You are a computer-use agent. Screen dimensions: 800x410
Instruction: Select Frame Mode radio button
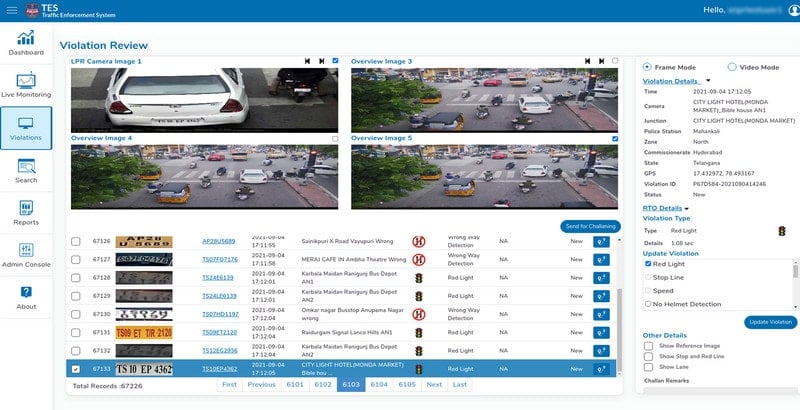pos(647,67)
